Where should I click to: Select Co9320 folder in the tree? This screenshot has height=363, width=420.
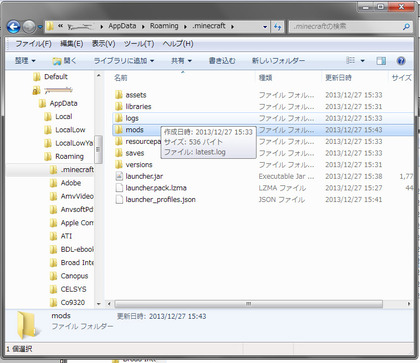pos(73,303)
